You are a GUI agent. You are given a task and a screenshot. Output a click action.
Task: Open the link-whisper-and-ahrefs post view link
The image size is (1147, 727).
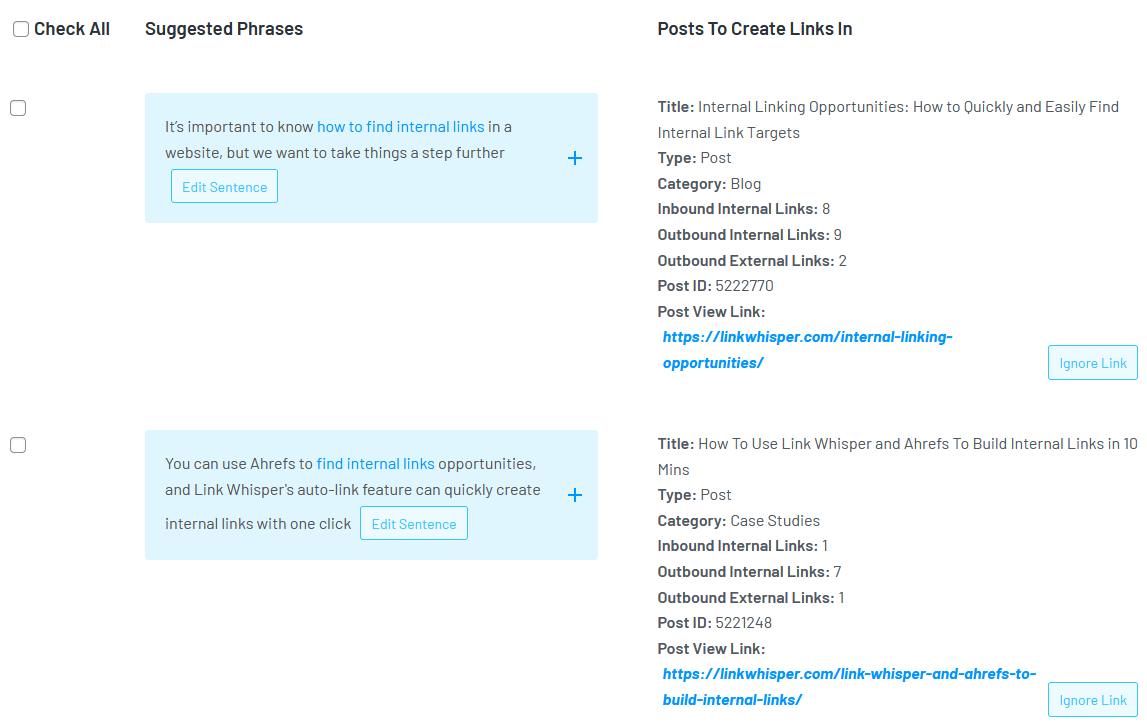[849, 673]
